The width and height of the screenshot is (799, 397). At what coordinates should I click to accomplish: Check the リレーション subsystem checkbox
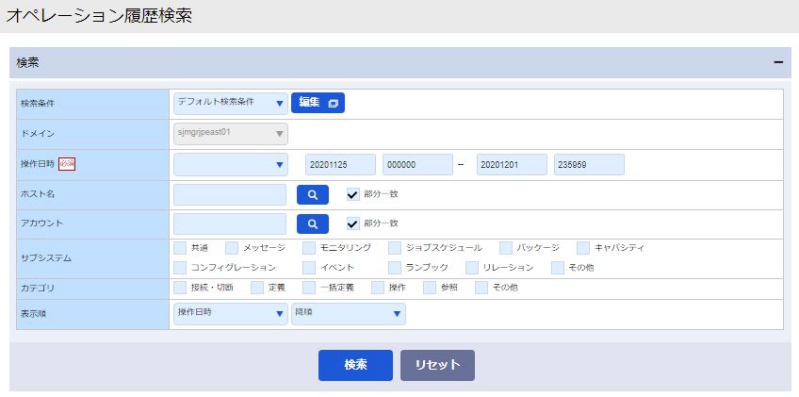coord(472,268)
